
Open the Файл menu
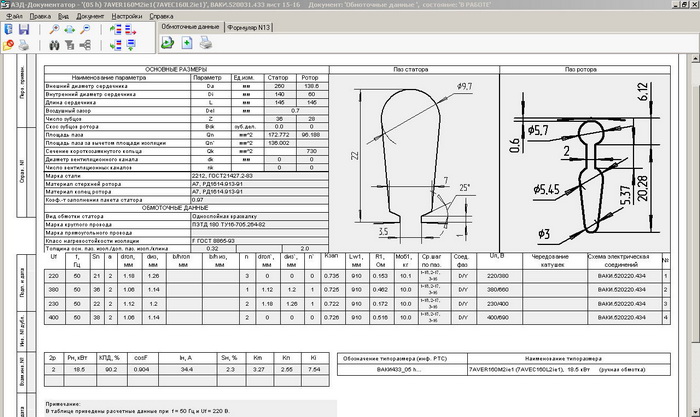pyautogui.click(x=13, y=17)
